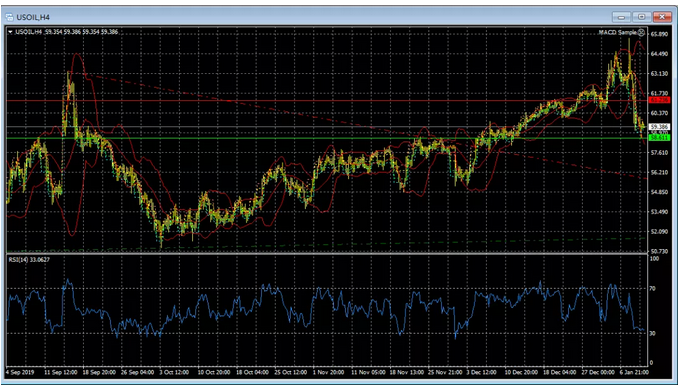Click the 6 Jan 21:00 time label
This screenshot has height=386, width=684.
point(634,372)
